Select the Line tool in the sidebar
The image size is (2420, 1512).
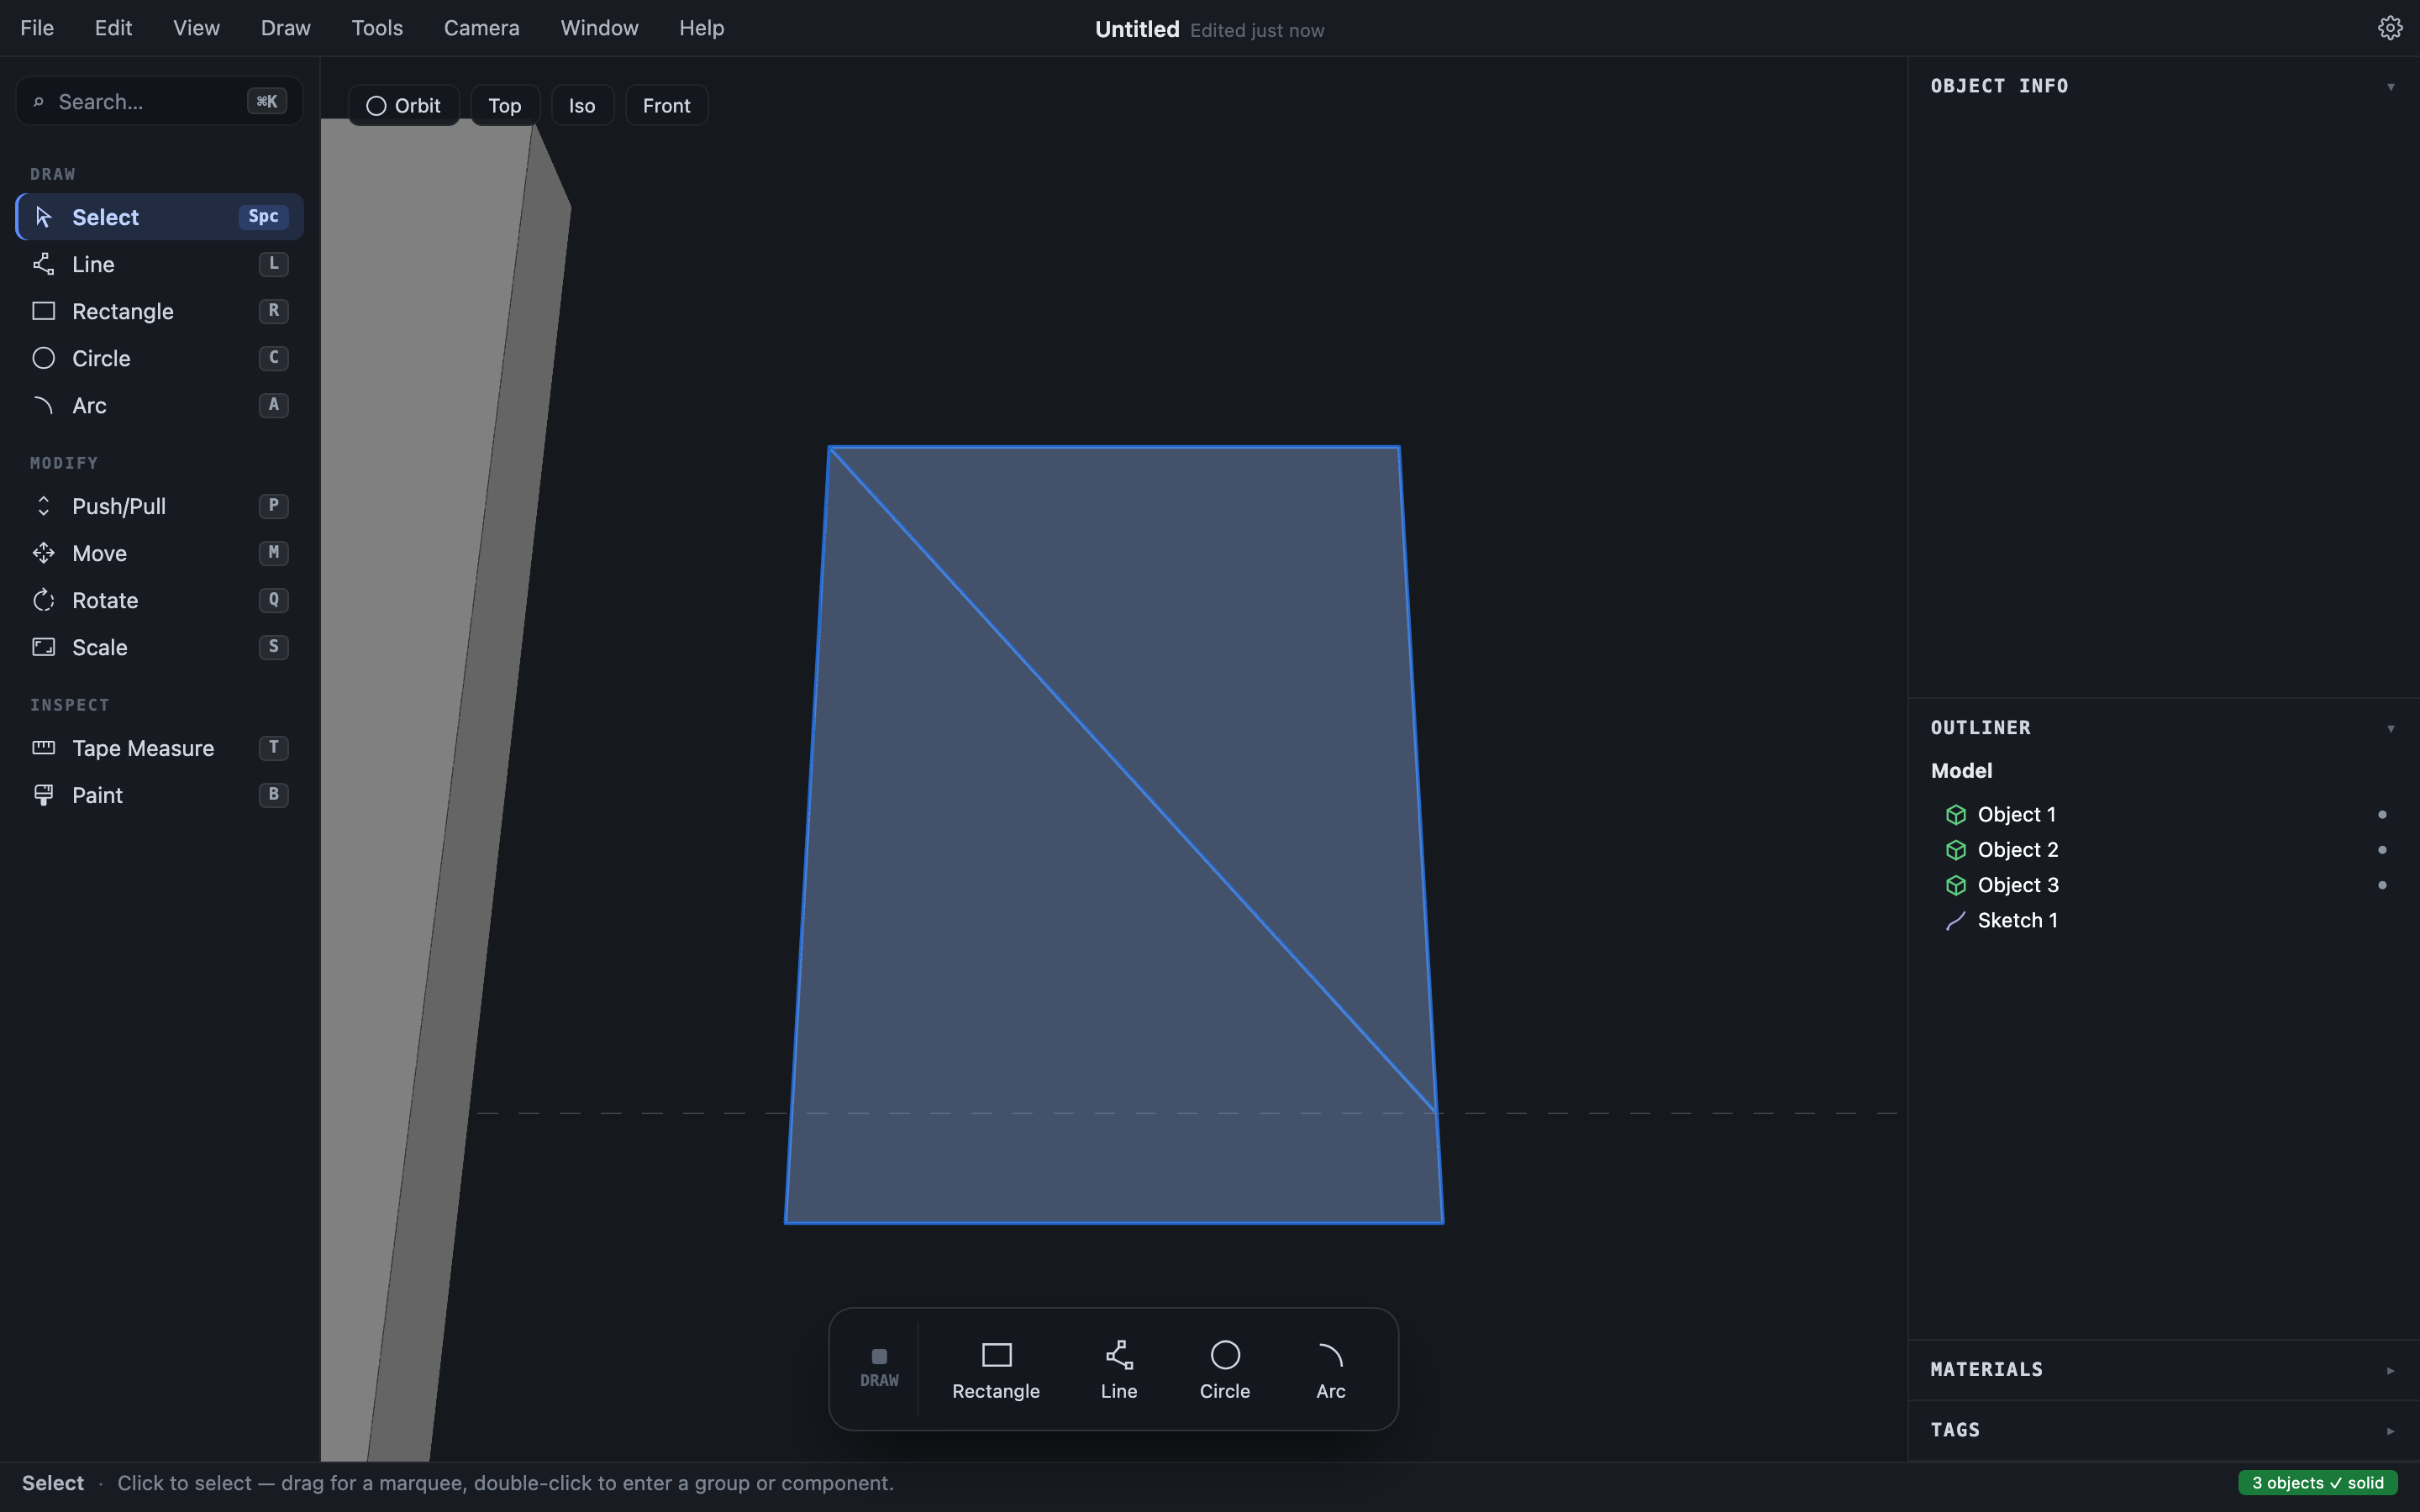click(159, 264)
